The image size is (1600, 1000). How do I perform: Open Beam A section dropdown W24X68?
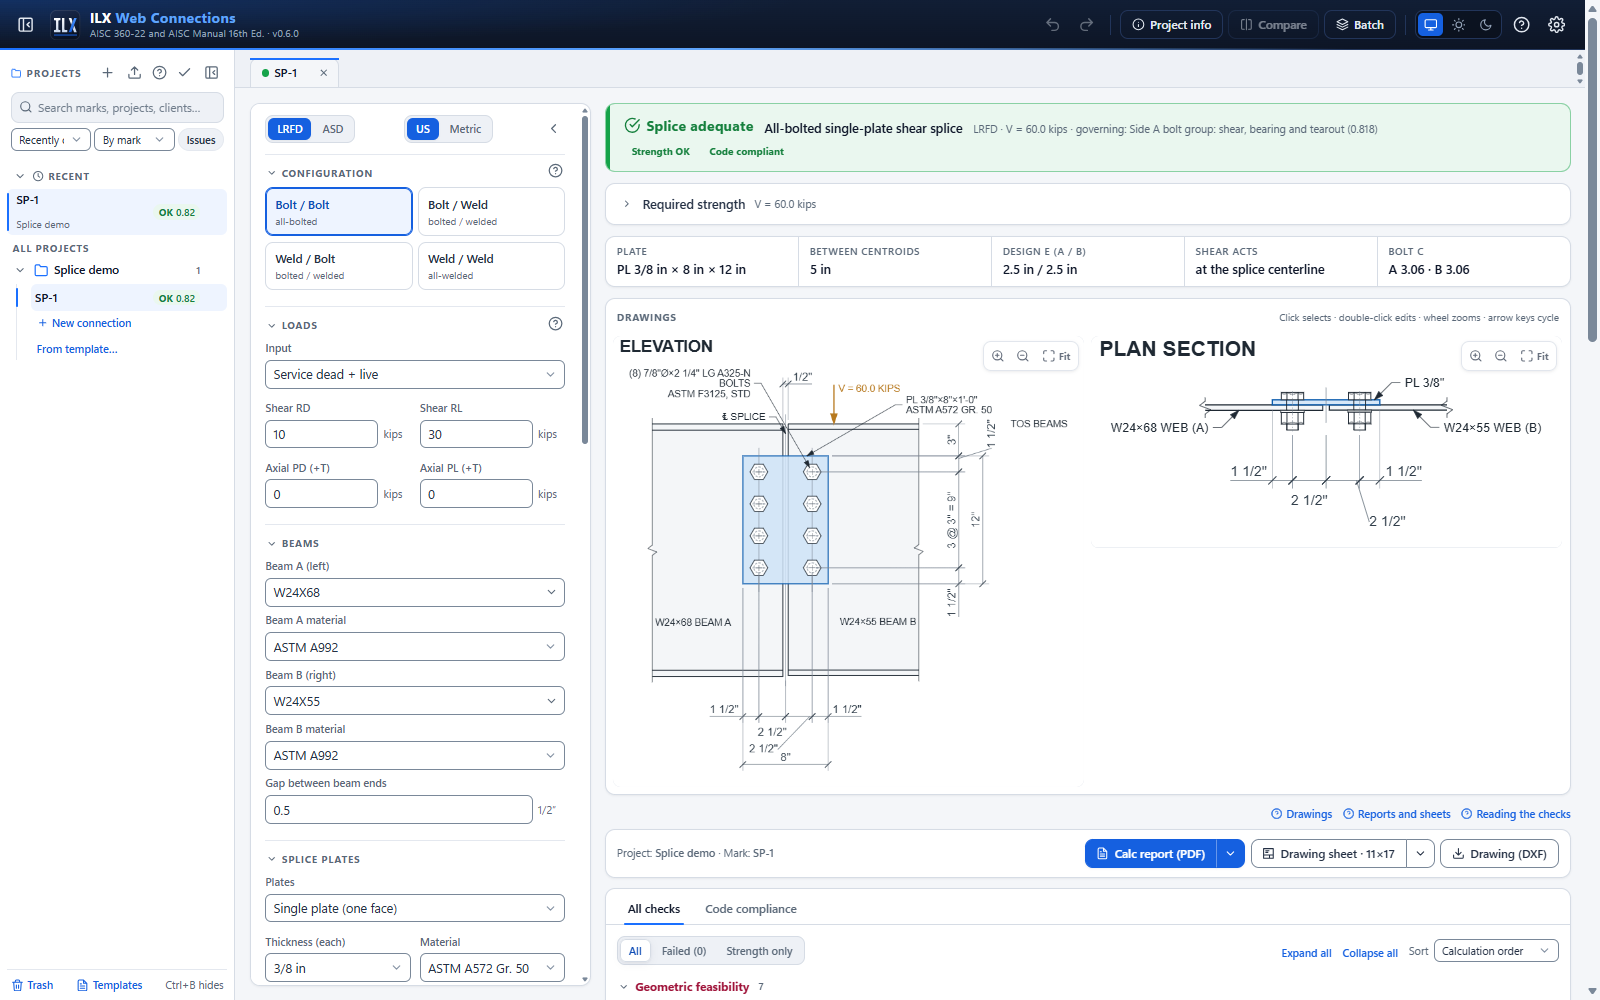point(415,593)
